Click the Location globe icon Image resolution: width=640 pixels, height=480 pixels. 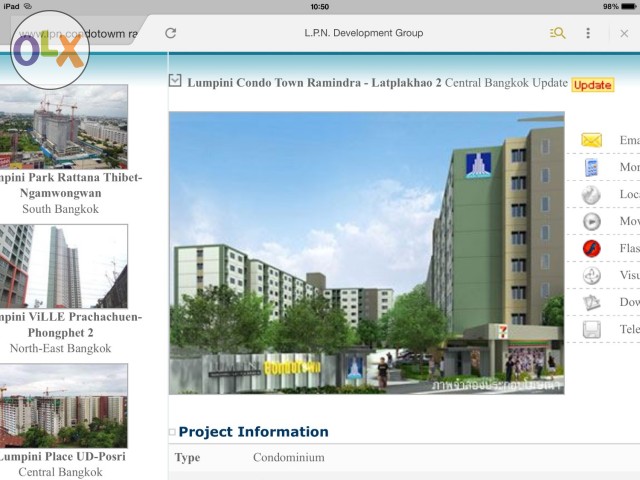592,194
